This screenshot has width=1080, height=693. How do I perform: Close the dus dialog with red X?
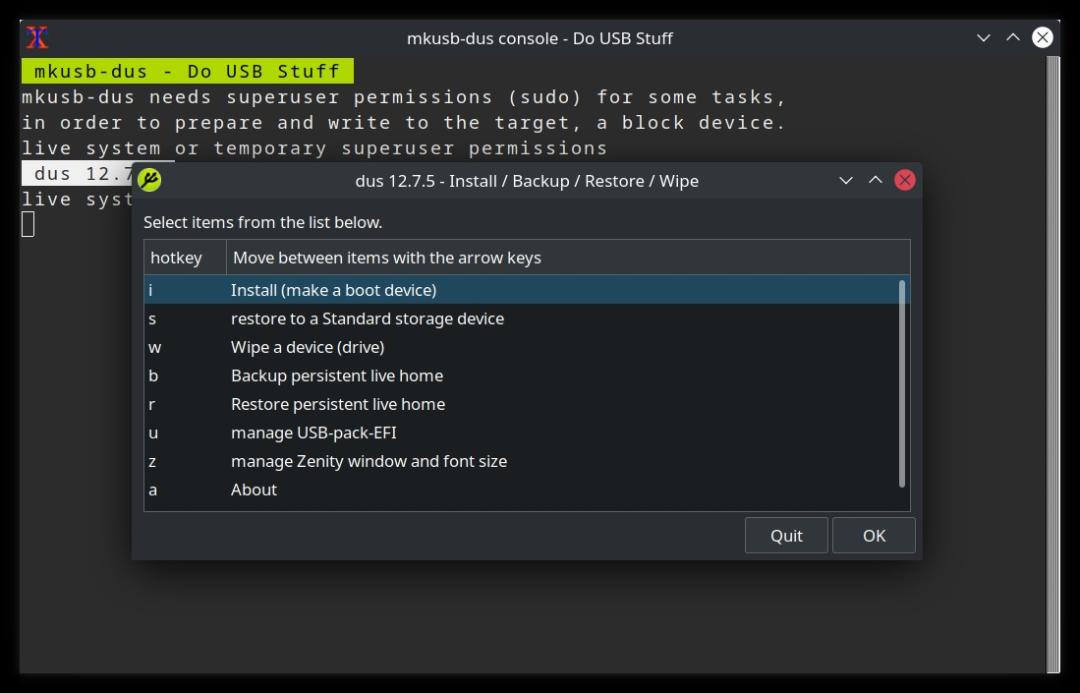pos(904,180)
